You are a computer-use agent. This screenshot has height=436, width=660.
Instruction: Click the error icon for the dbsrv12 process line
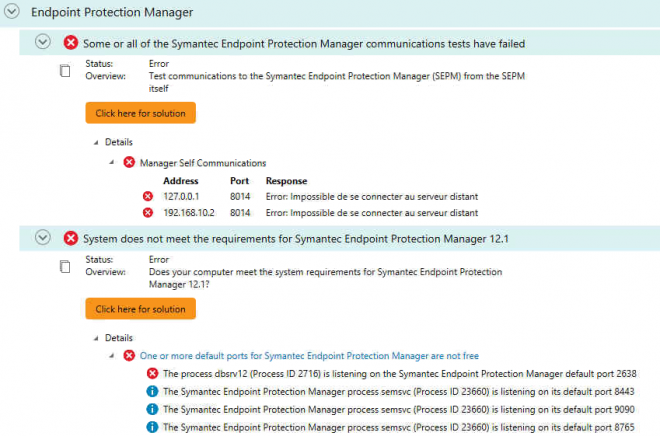pyautogui.click(x=152, y=373)
